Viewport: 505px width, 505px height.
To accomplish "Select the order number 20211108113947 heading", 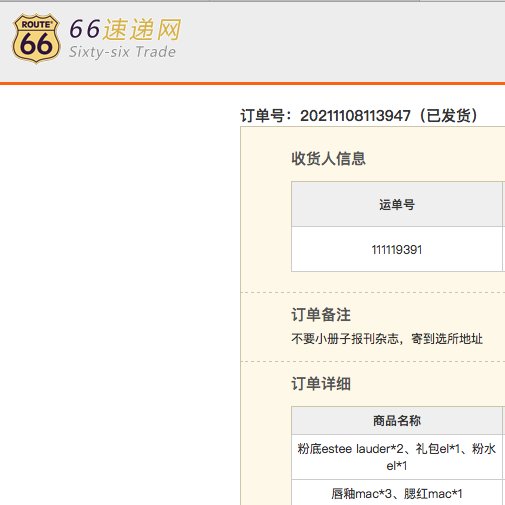I will (359, 116).
